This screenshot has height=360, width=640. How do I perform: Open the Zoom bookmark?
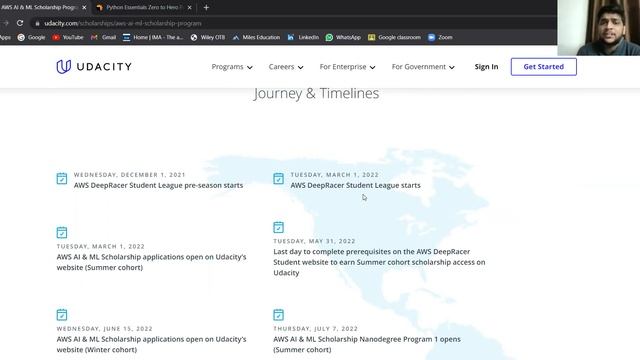(x=440, y=37)
